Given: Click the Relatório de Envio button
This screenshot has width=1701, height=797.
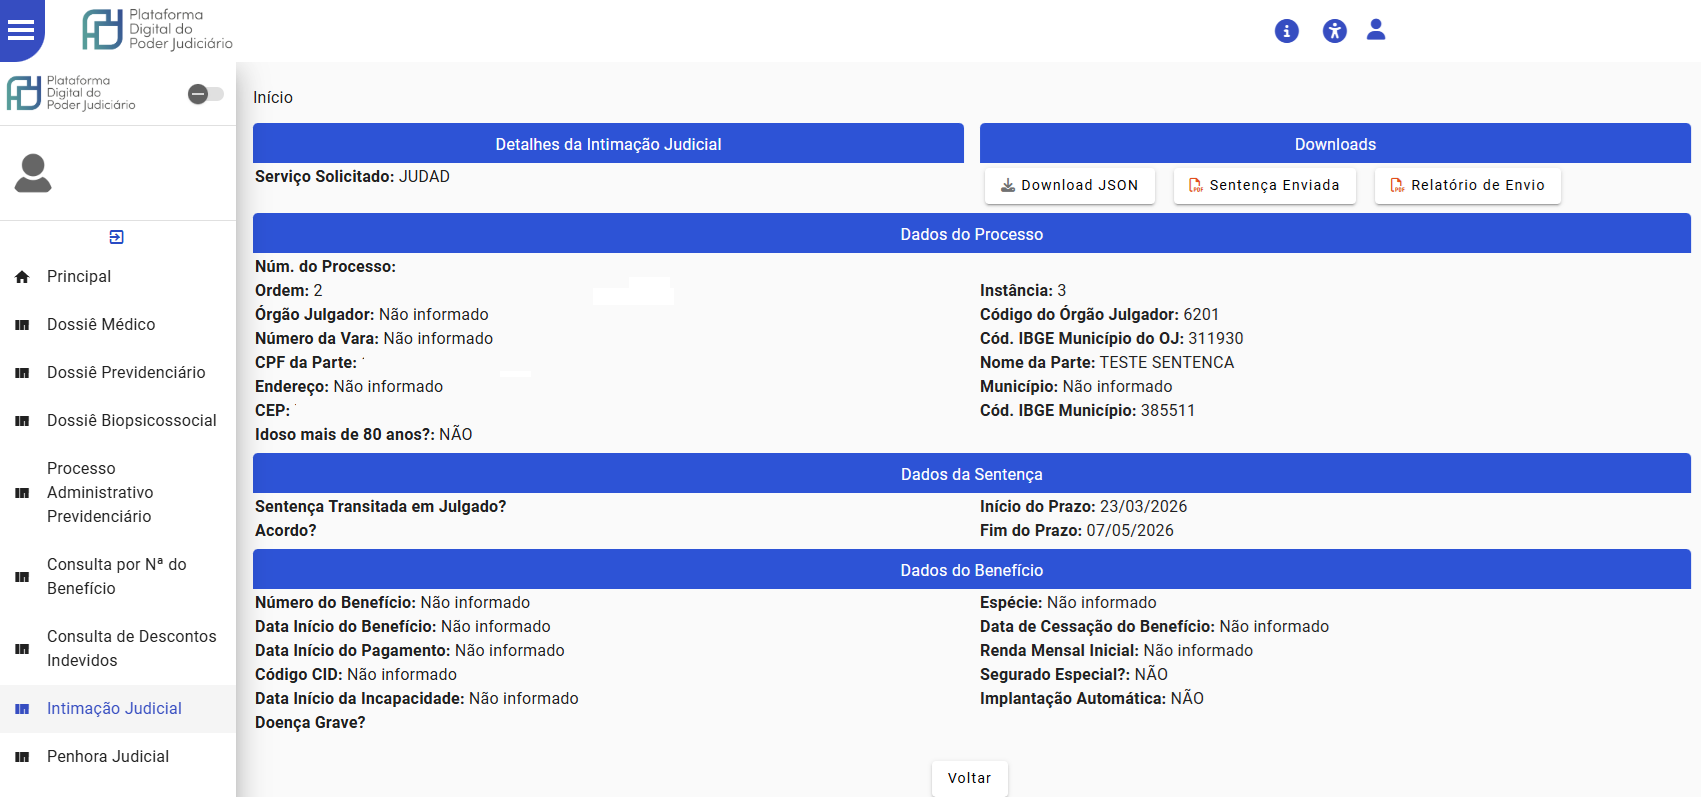Looking at the screenshot, I should (x=1468, y=185).
